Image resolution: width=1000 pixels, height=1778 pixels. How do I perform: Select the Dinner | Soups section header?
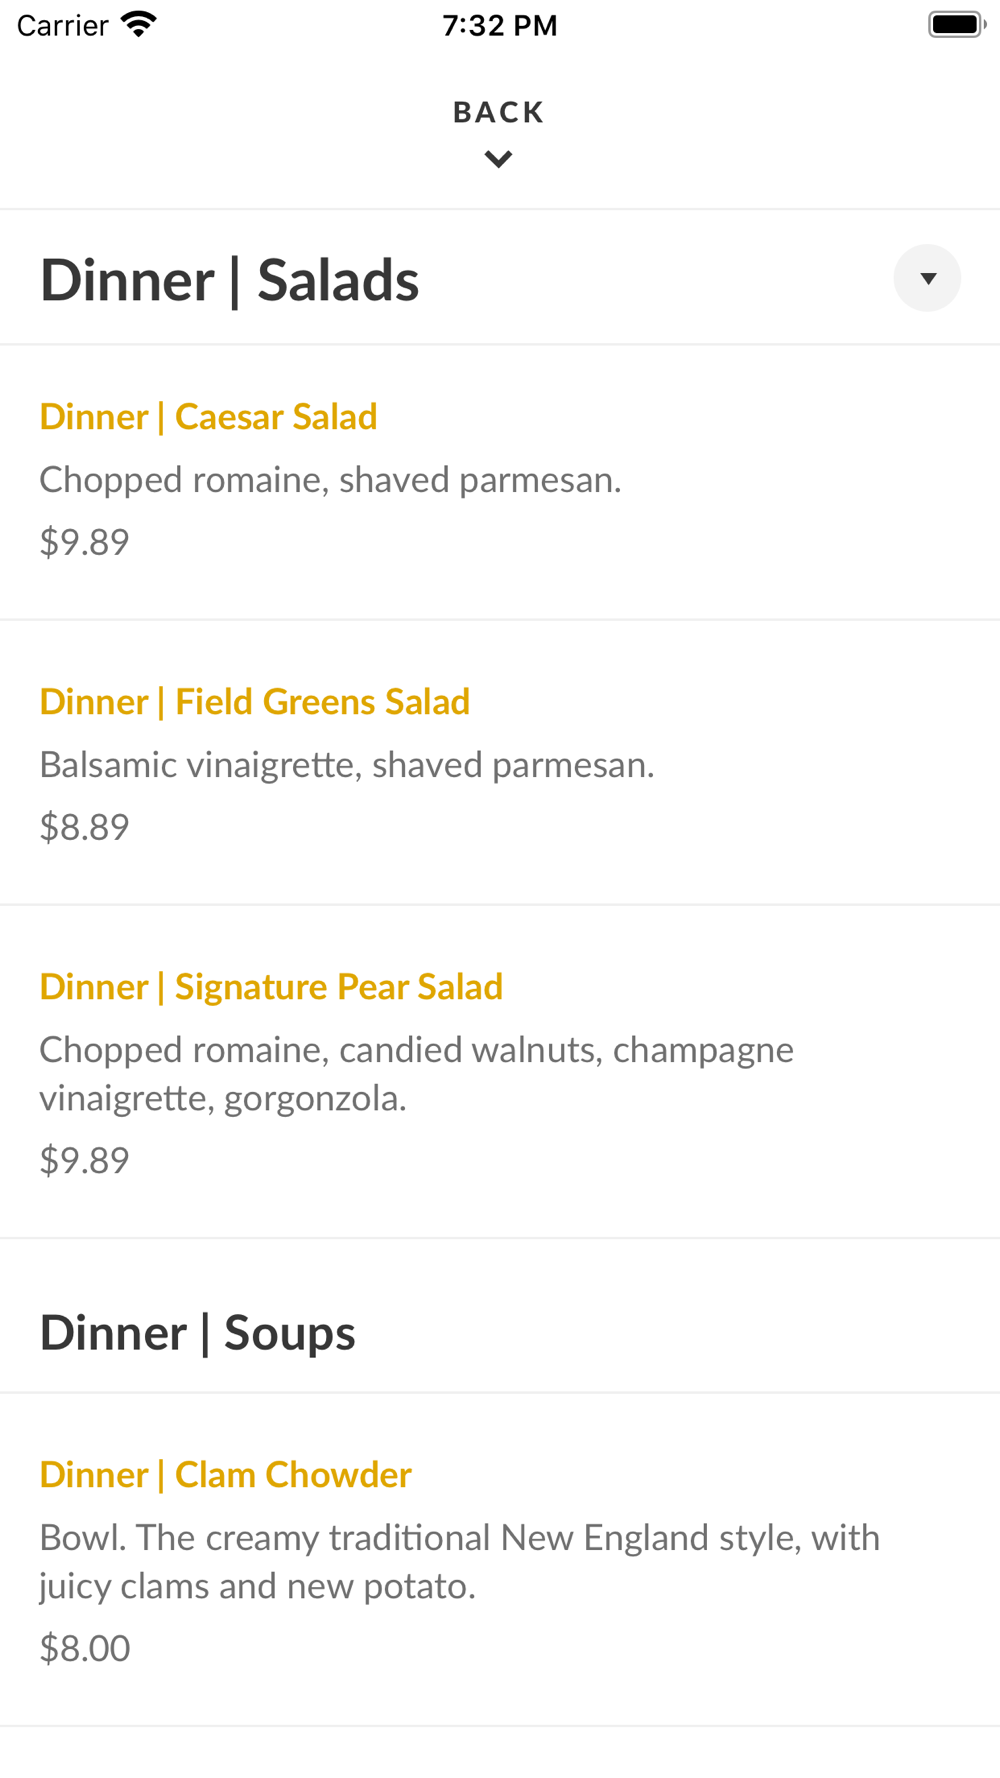pyautogui.click(x=197, y=1333)
